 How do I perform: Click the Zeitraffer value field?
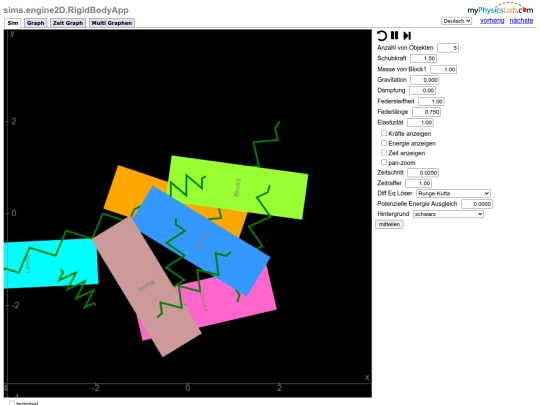pyautogui.click(x=419, y=183)
